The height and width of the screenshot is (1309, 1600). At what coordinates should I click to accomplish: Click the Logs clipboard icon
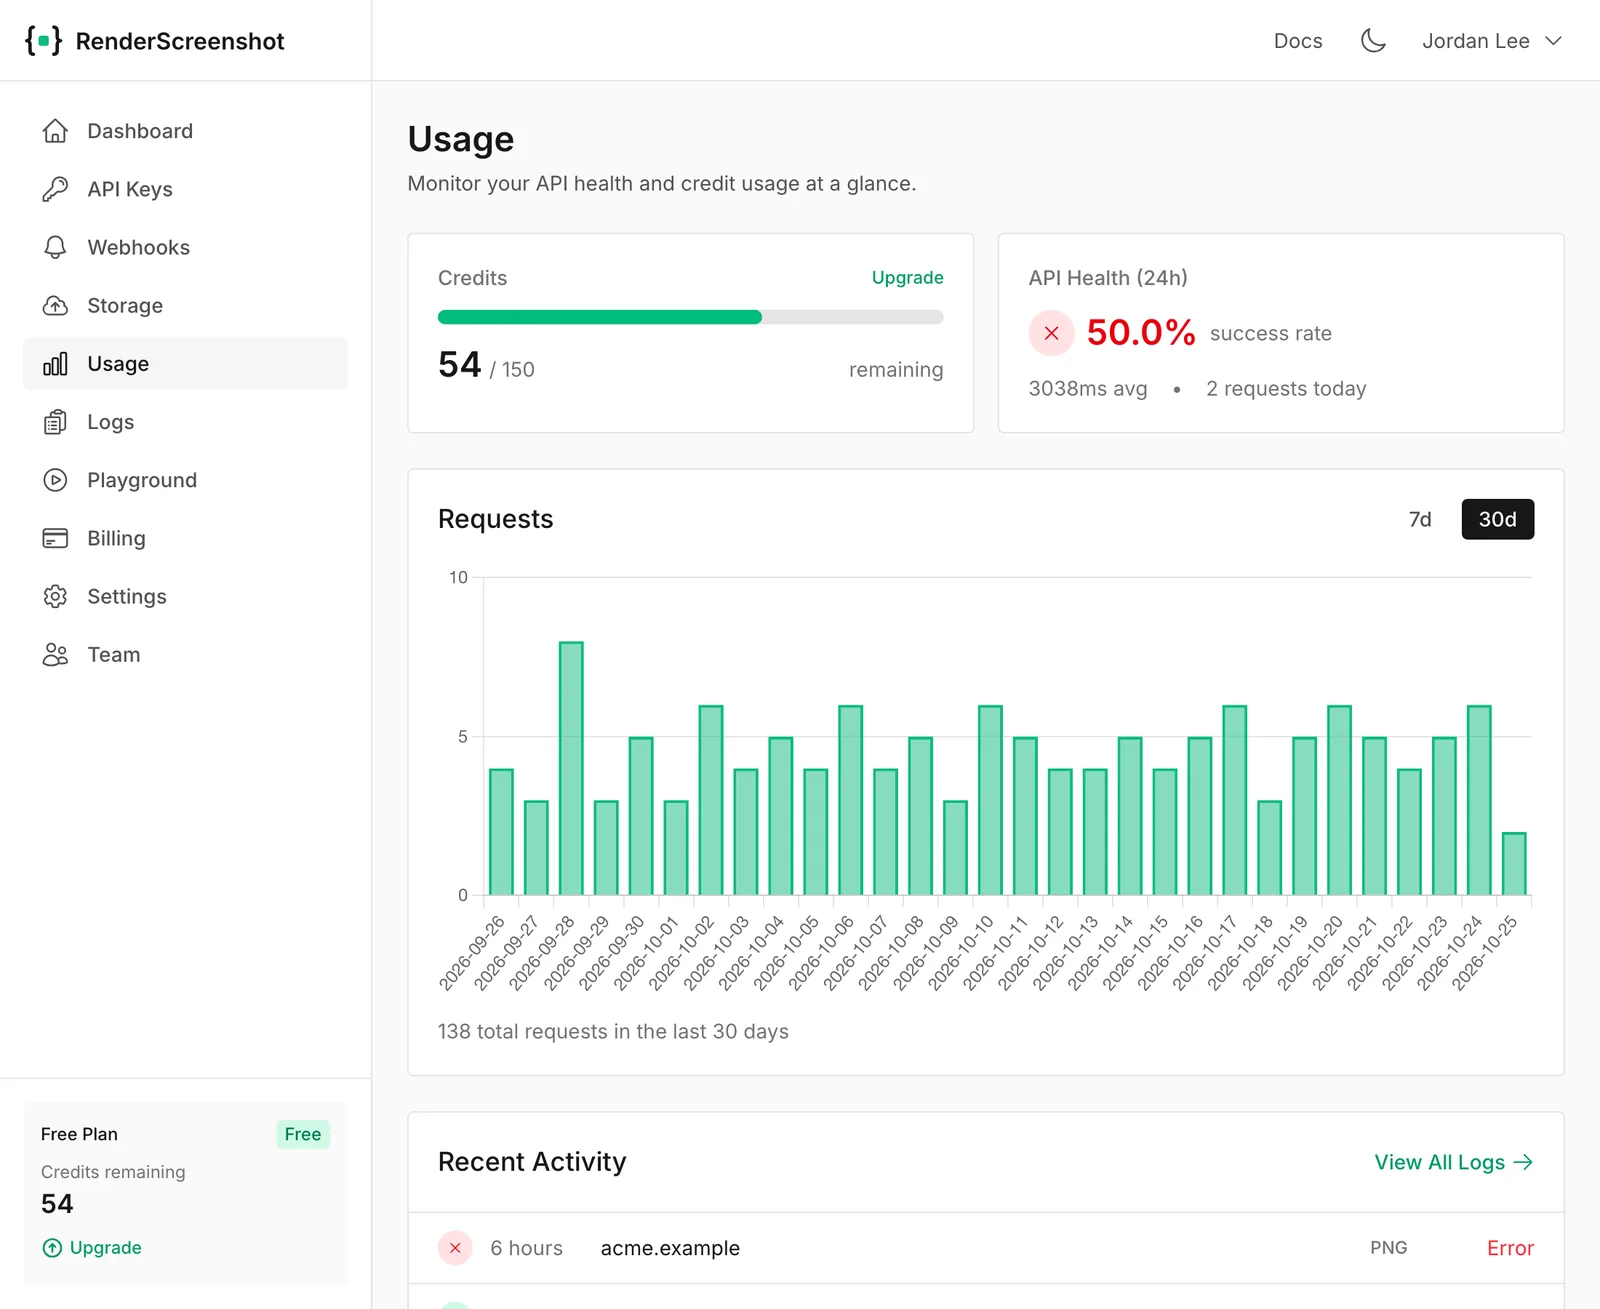coord(55,422)
